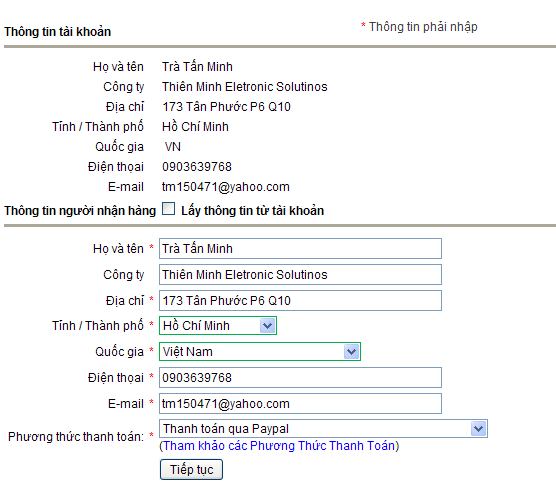Click the 'Thông tin người nhận hàng' heading
This screenshot has height=485, width=556.
(80, 211)
